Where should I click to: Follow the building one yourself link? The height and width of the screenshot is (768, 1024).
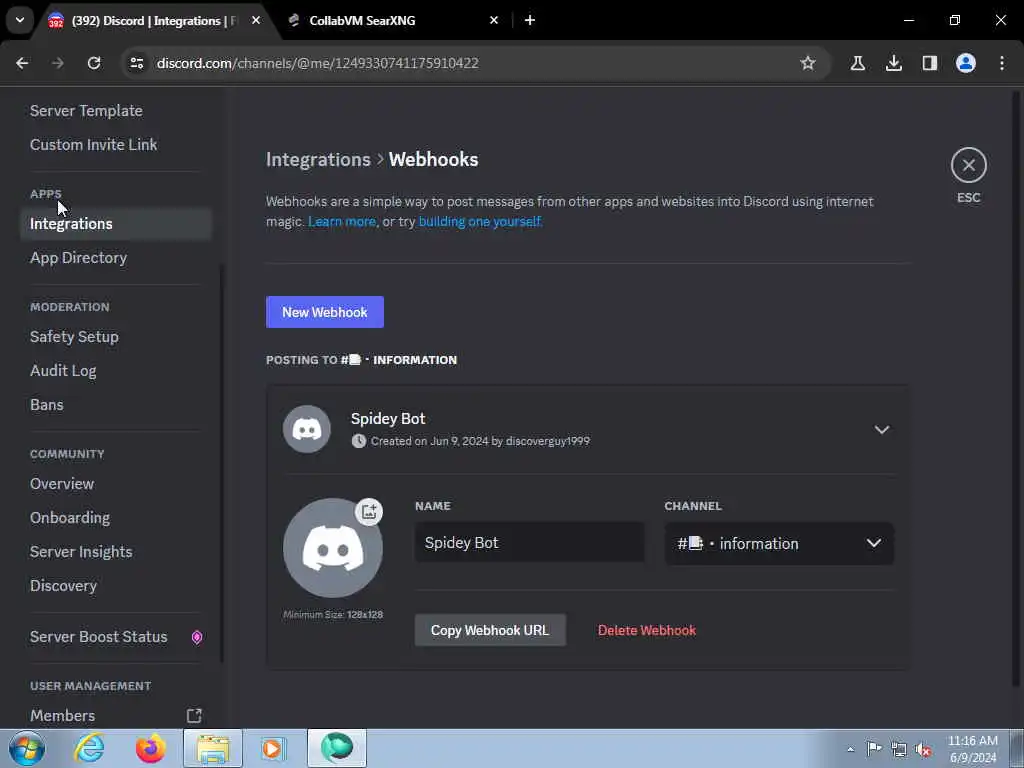pyautogui.click(x=479, y=221)
